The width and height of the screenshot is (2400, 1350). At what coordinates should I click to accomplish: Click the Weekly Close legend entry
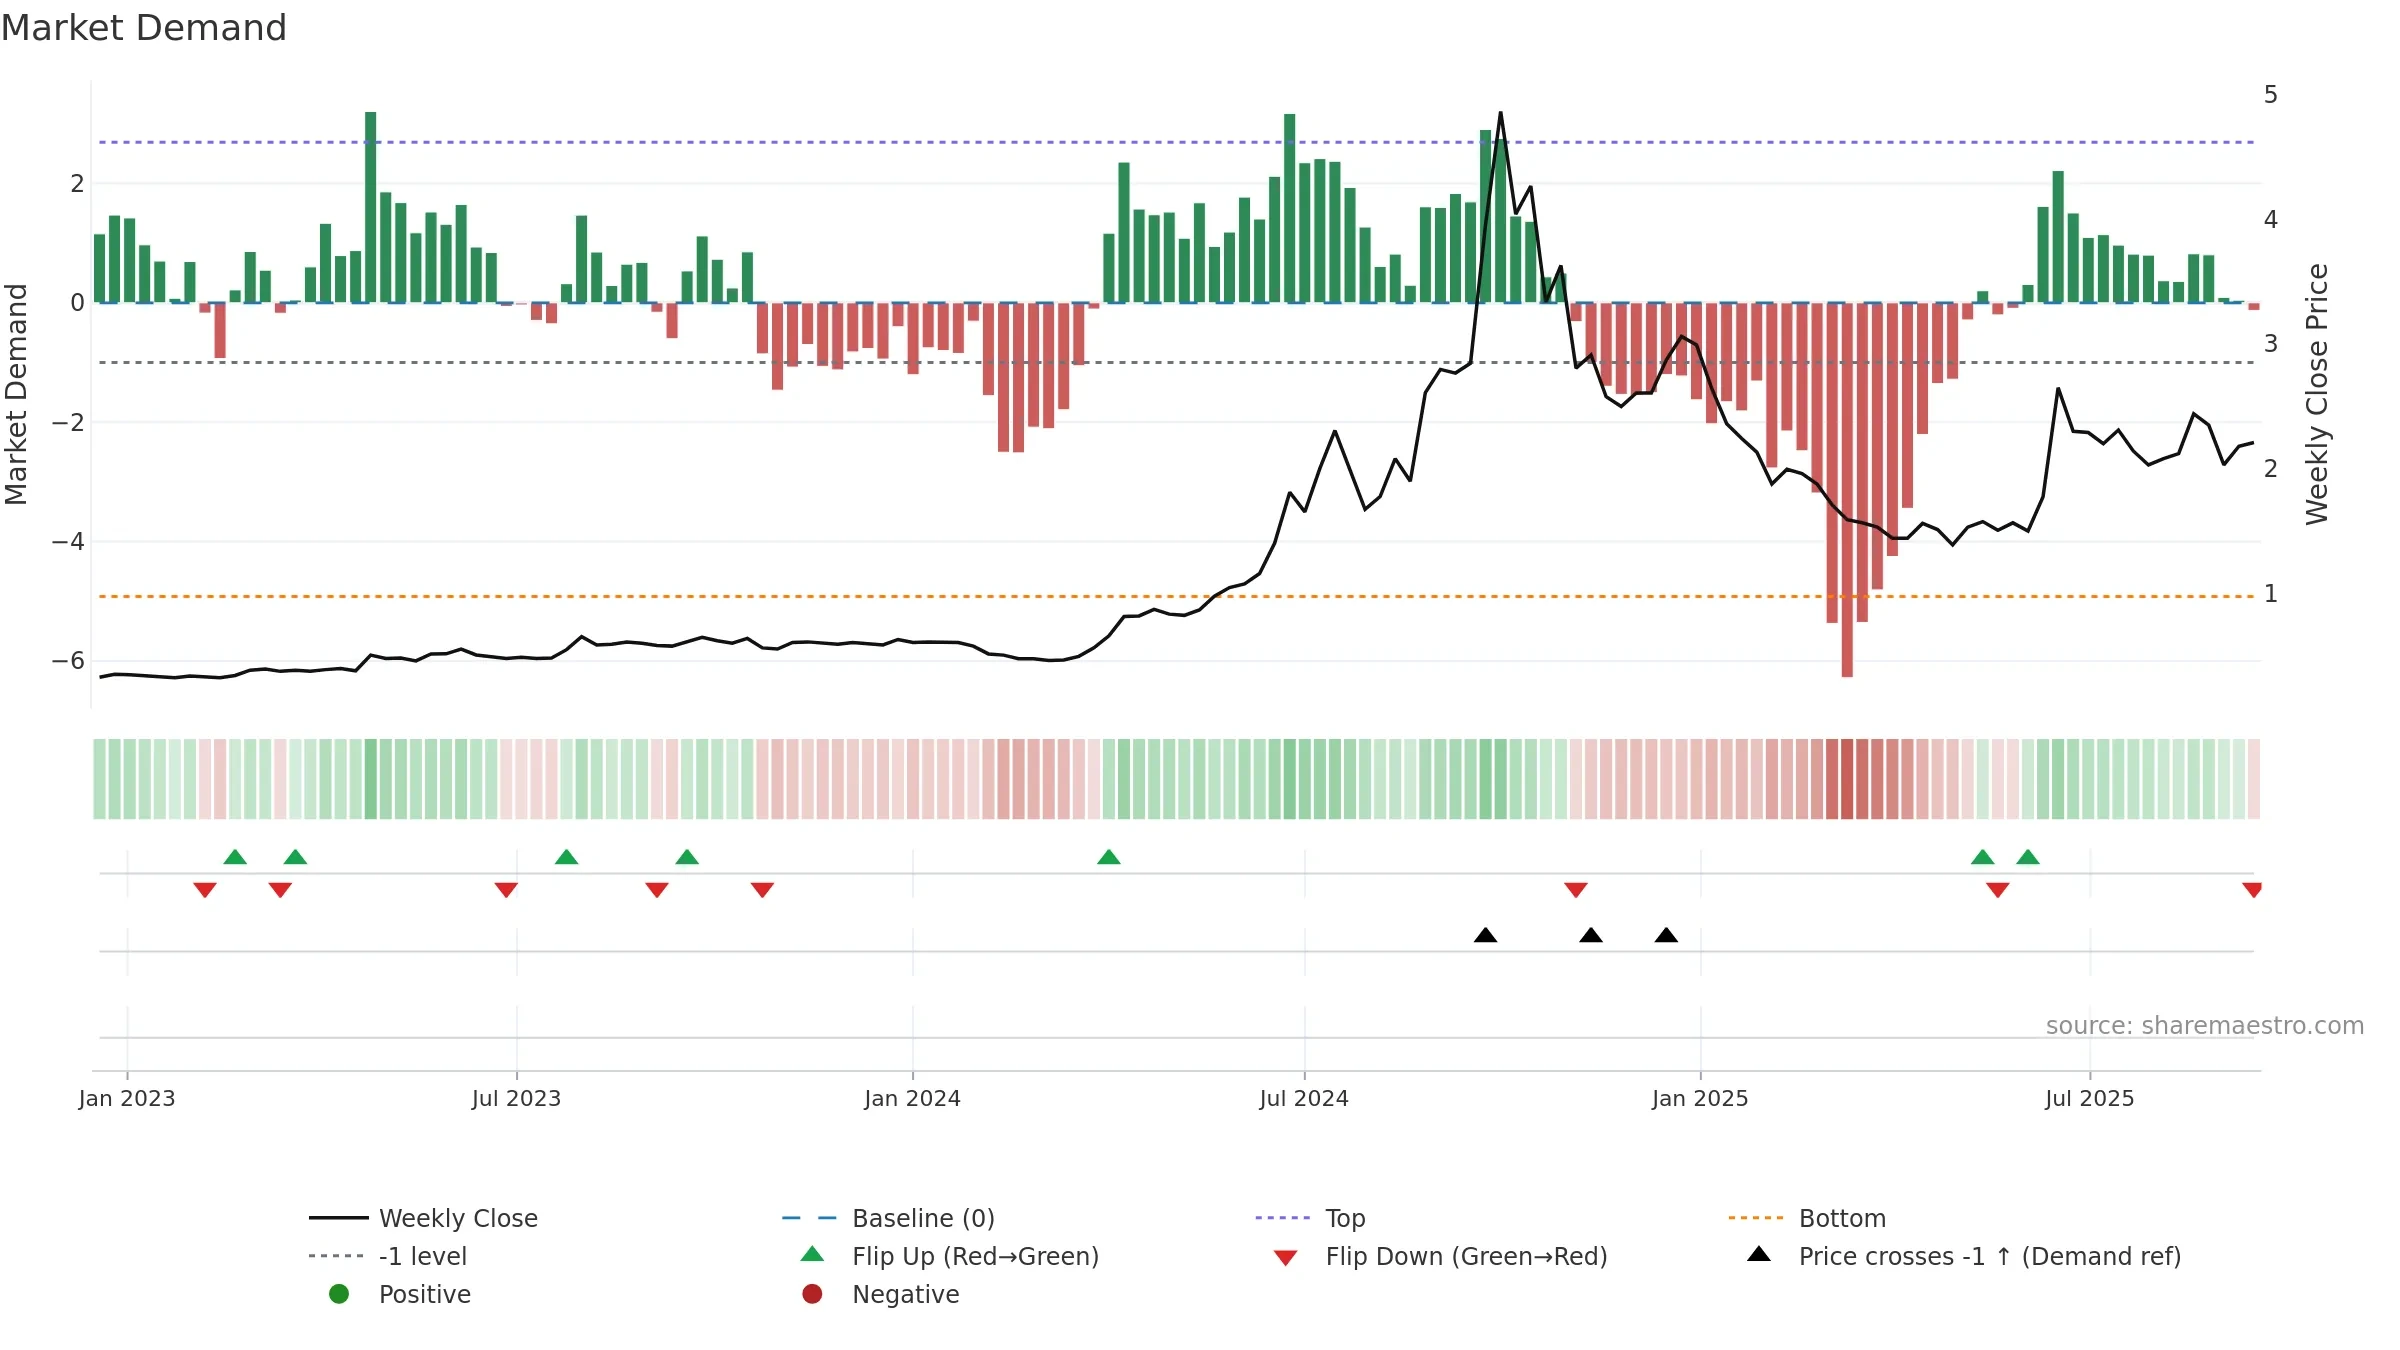coord(424,1218)
